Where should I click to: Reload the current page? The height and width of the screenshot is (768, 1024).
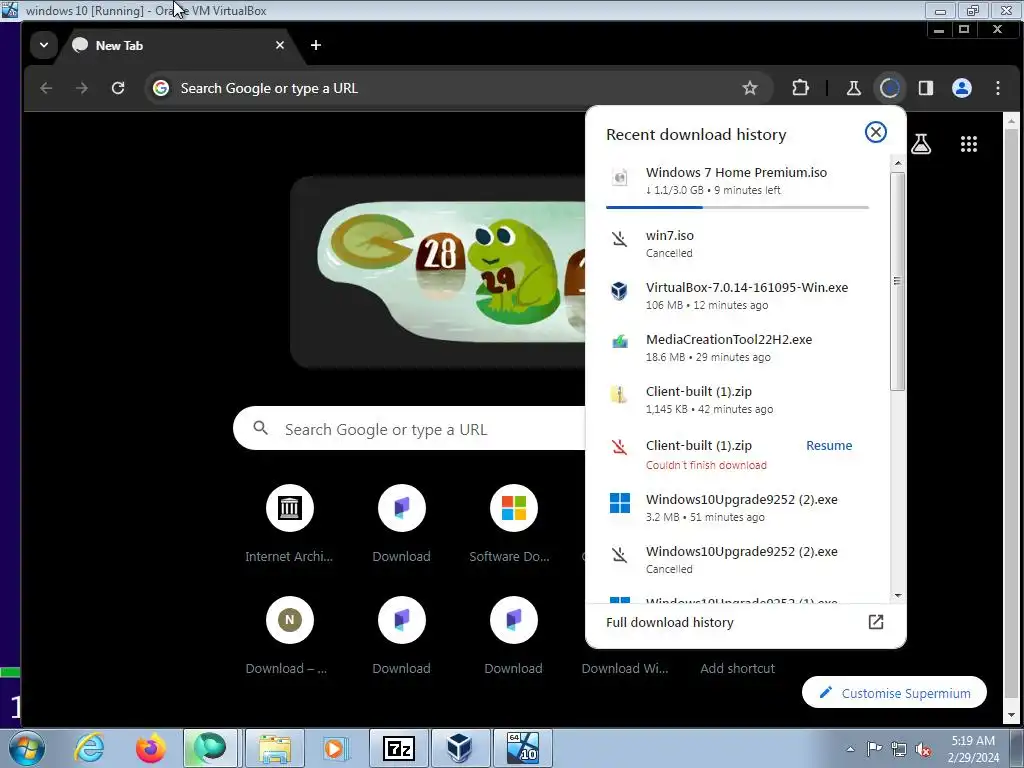click(118, 88)
